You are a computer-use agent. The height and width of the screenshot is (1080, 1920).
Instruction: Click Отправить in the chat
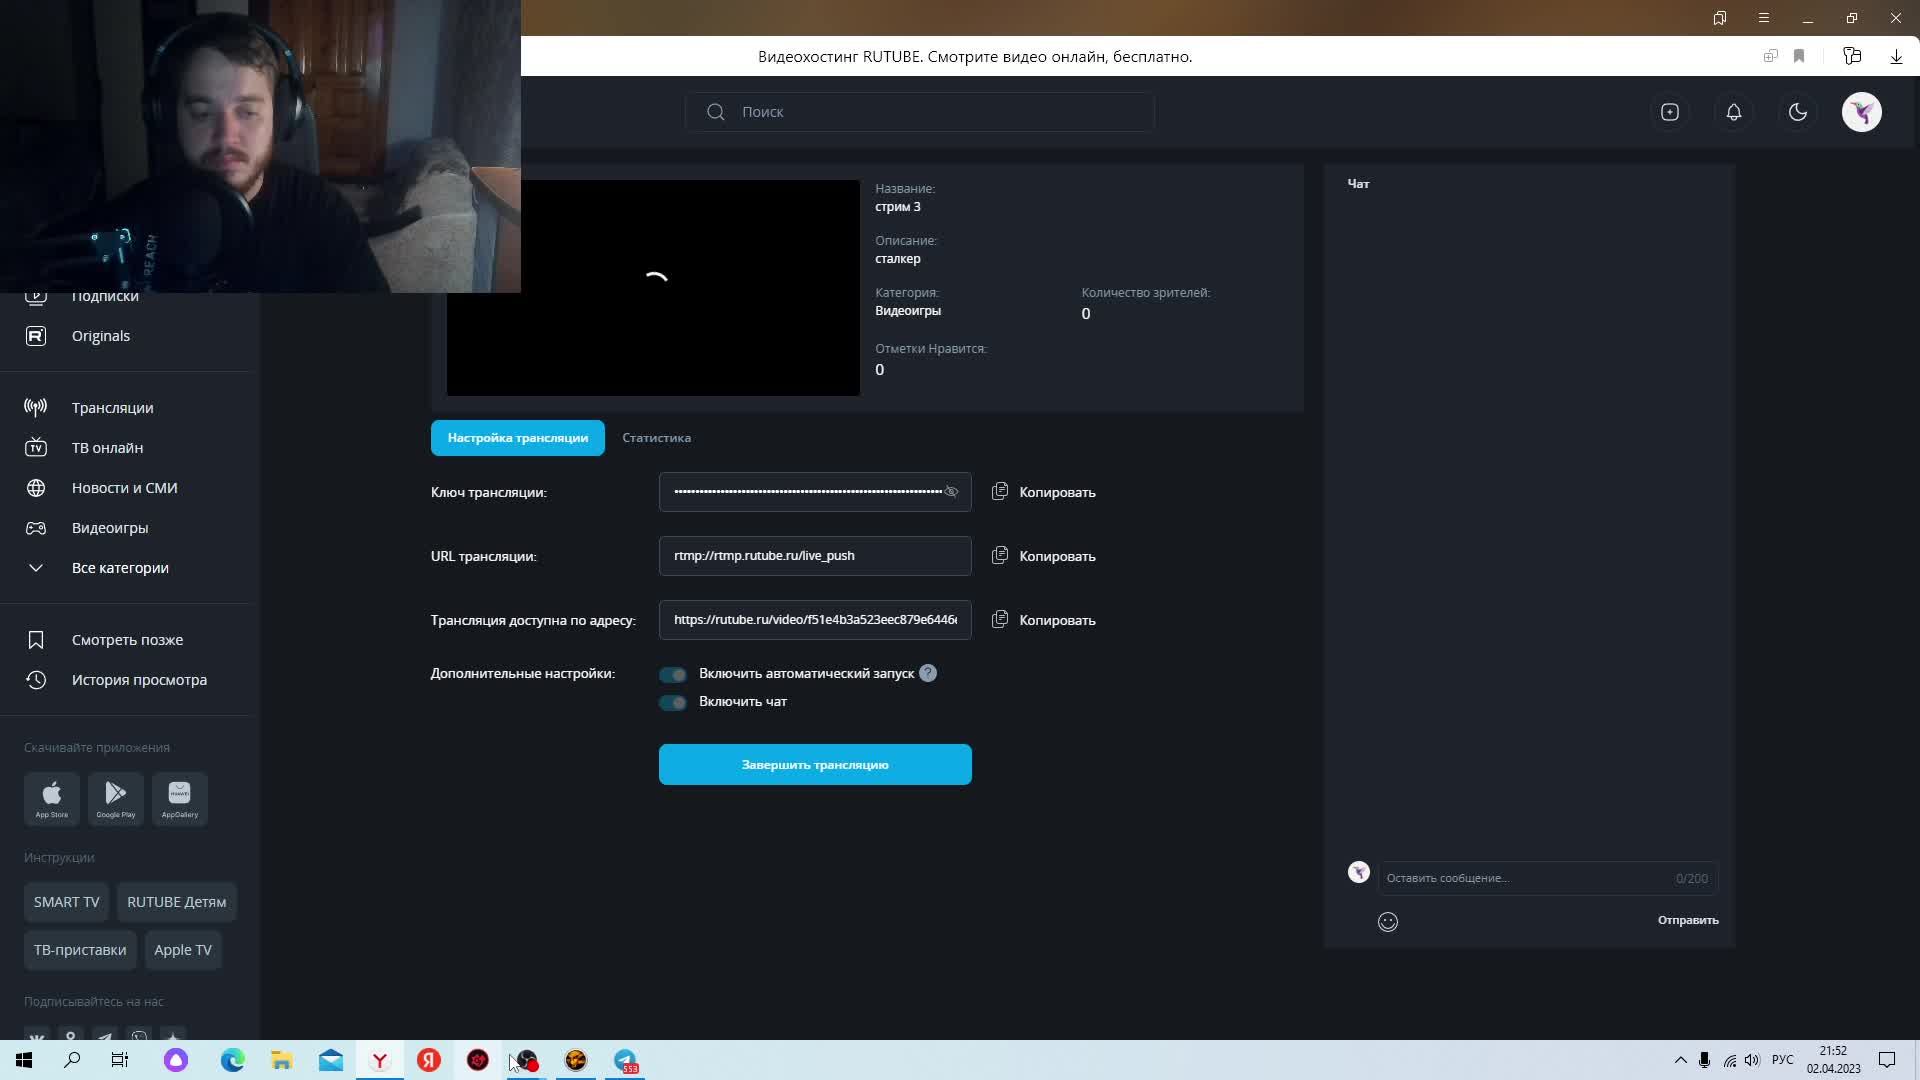1687,920
